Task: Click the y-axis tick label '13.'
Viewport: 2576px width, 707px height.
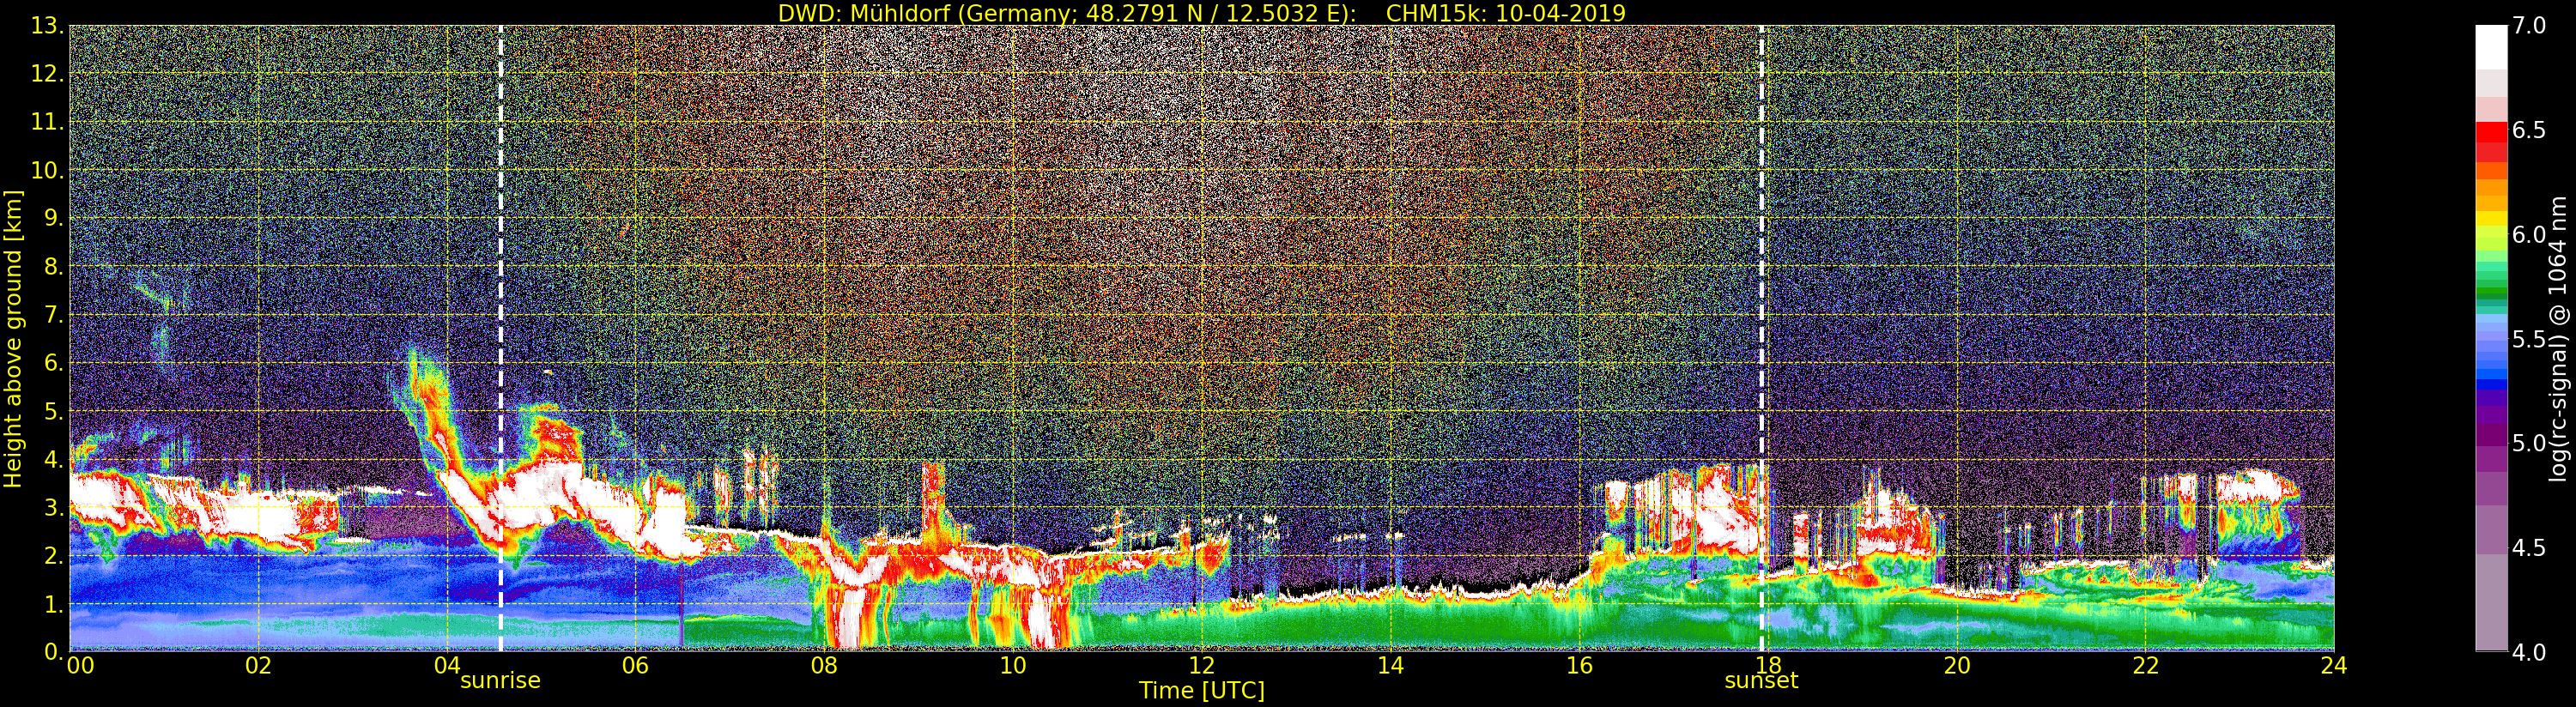Action: coord(47,26)
